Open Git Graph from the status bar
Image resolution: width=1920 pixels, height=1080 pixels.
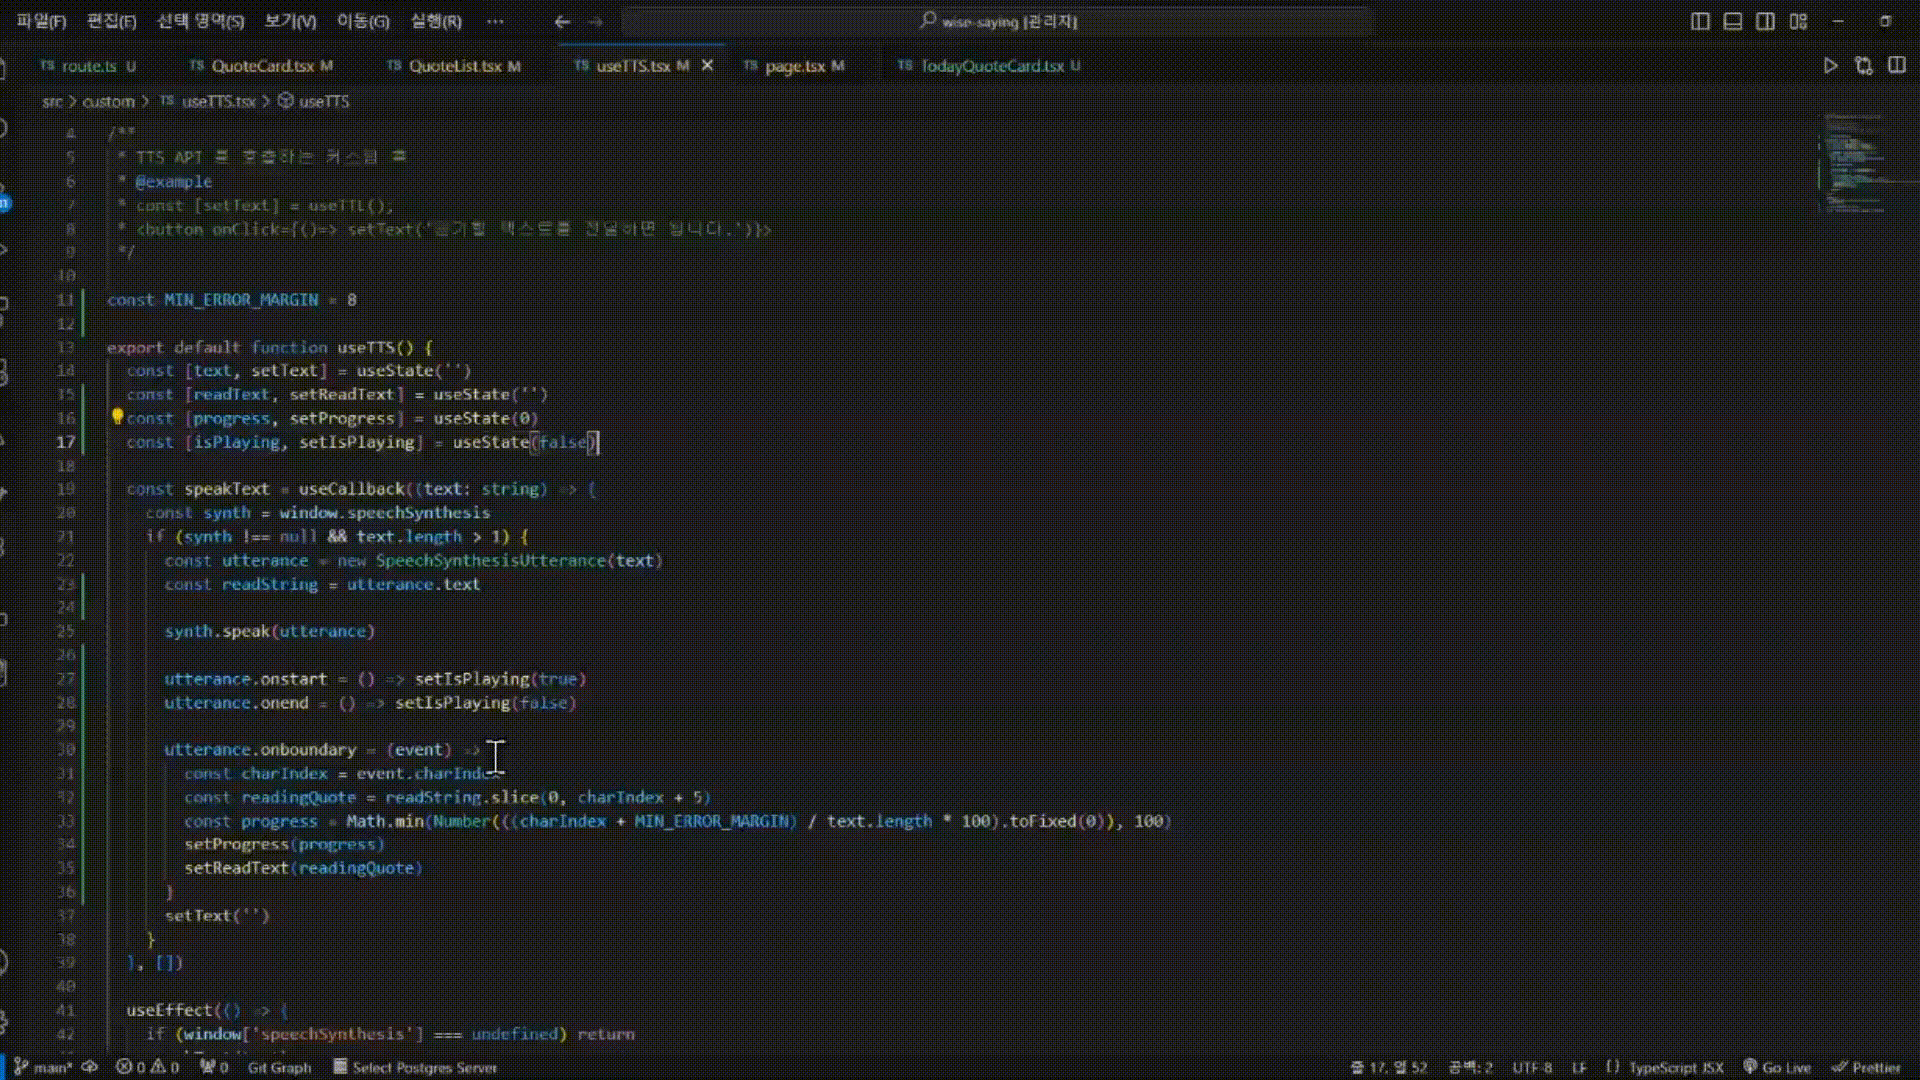(x=279, y=1067)
